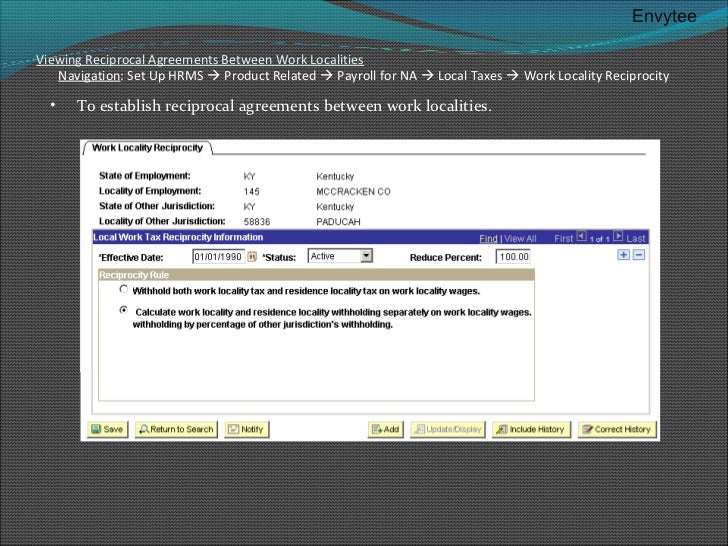The width and height of the screenshot is (728, 546).
Task: Click the Update/Display button
Action: (x=448, y=429)
